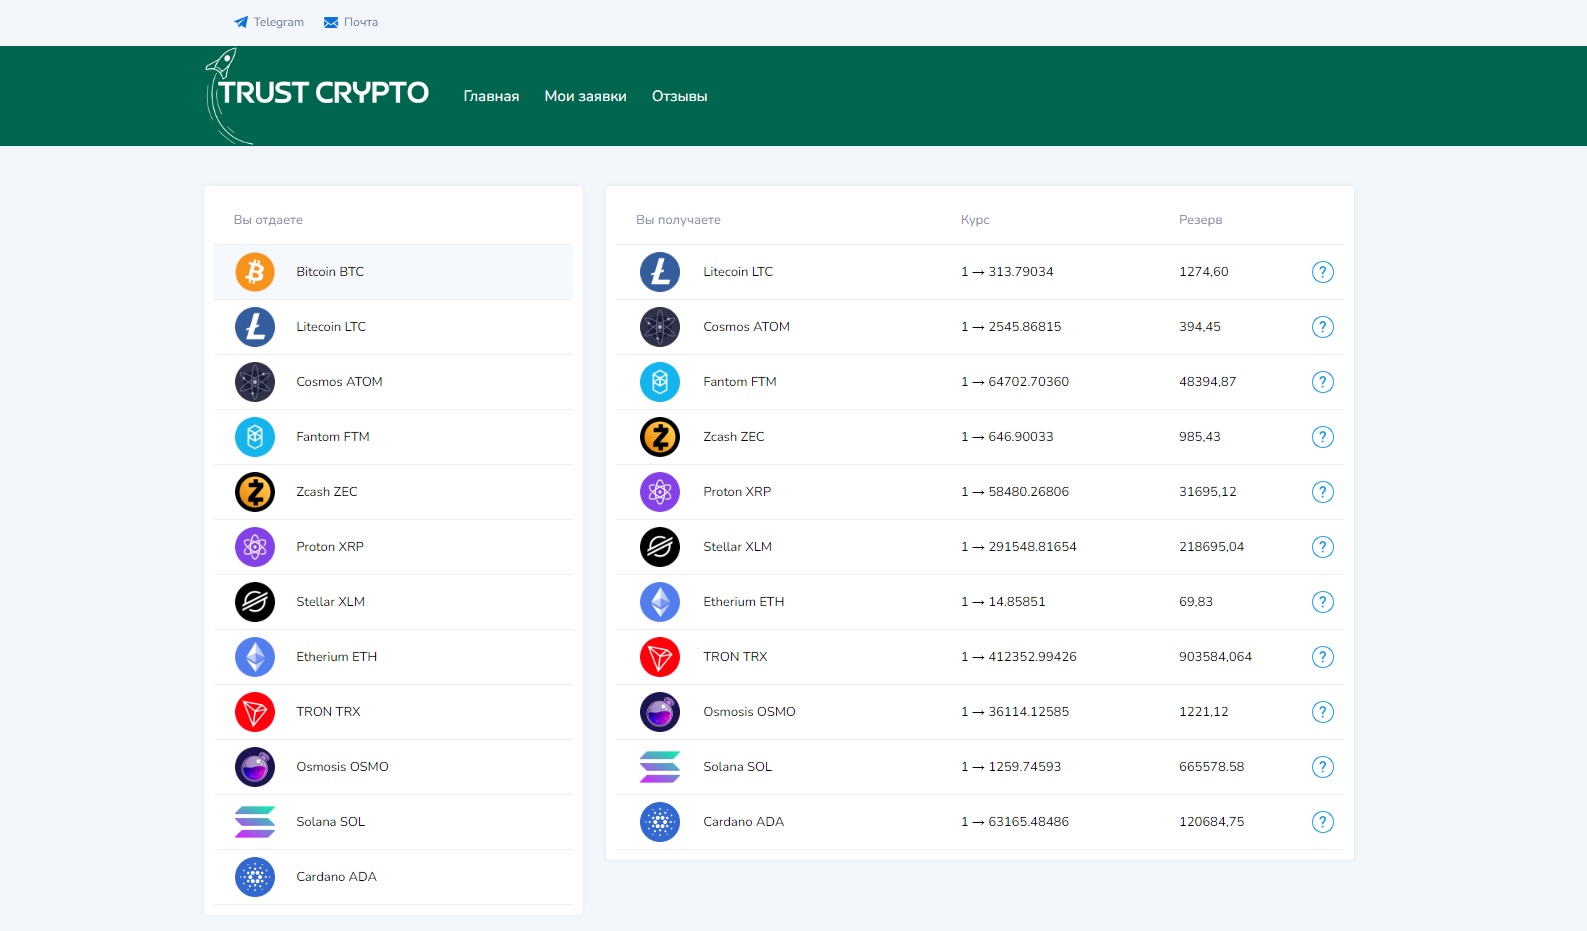Click Cardano icon in the receive list
Screen dimensions: 1587x931
[x=660, y=822]
